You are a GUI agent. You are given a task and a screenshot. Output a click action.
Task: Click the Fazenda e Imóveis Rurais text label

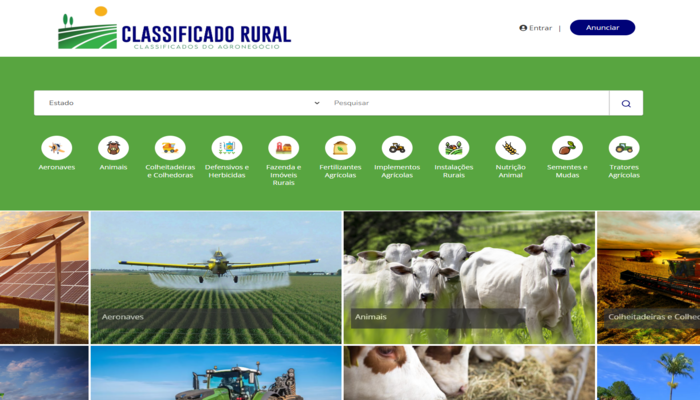click(283, 175)
